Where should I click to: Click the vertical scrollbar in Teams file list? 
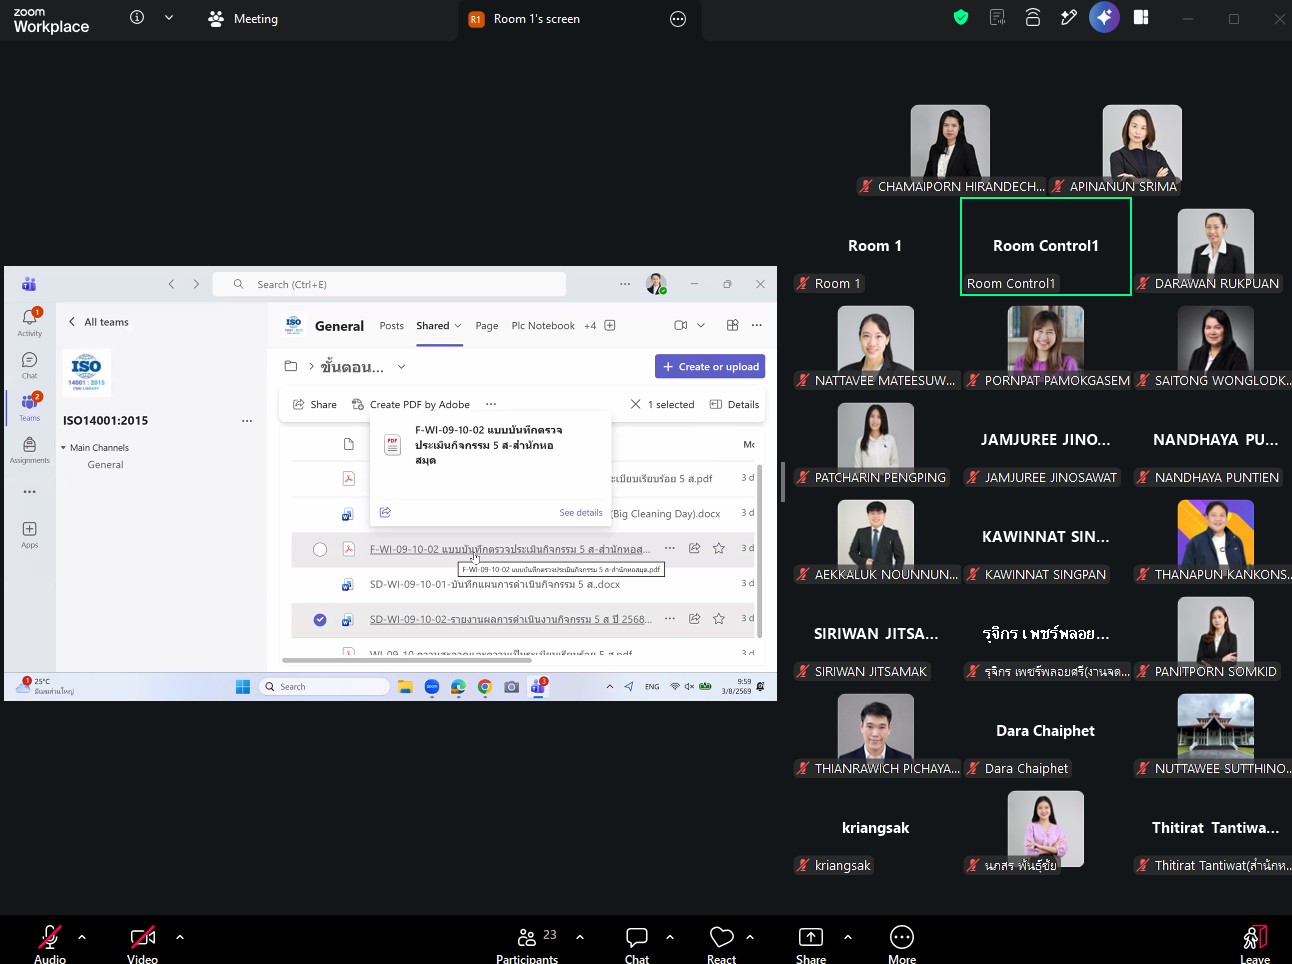click(760, 550)
